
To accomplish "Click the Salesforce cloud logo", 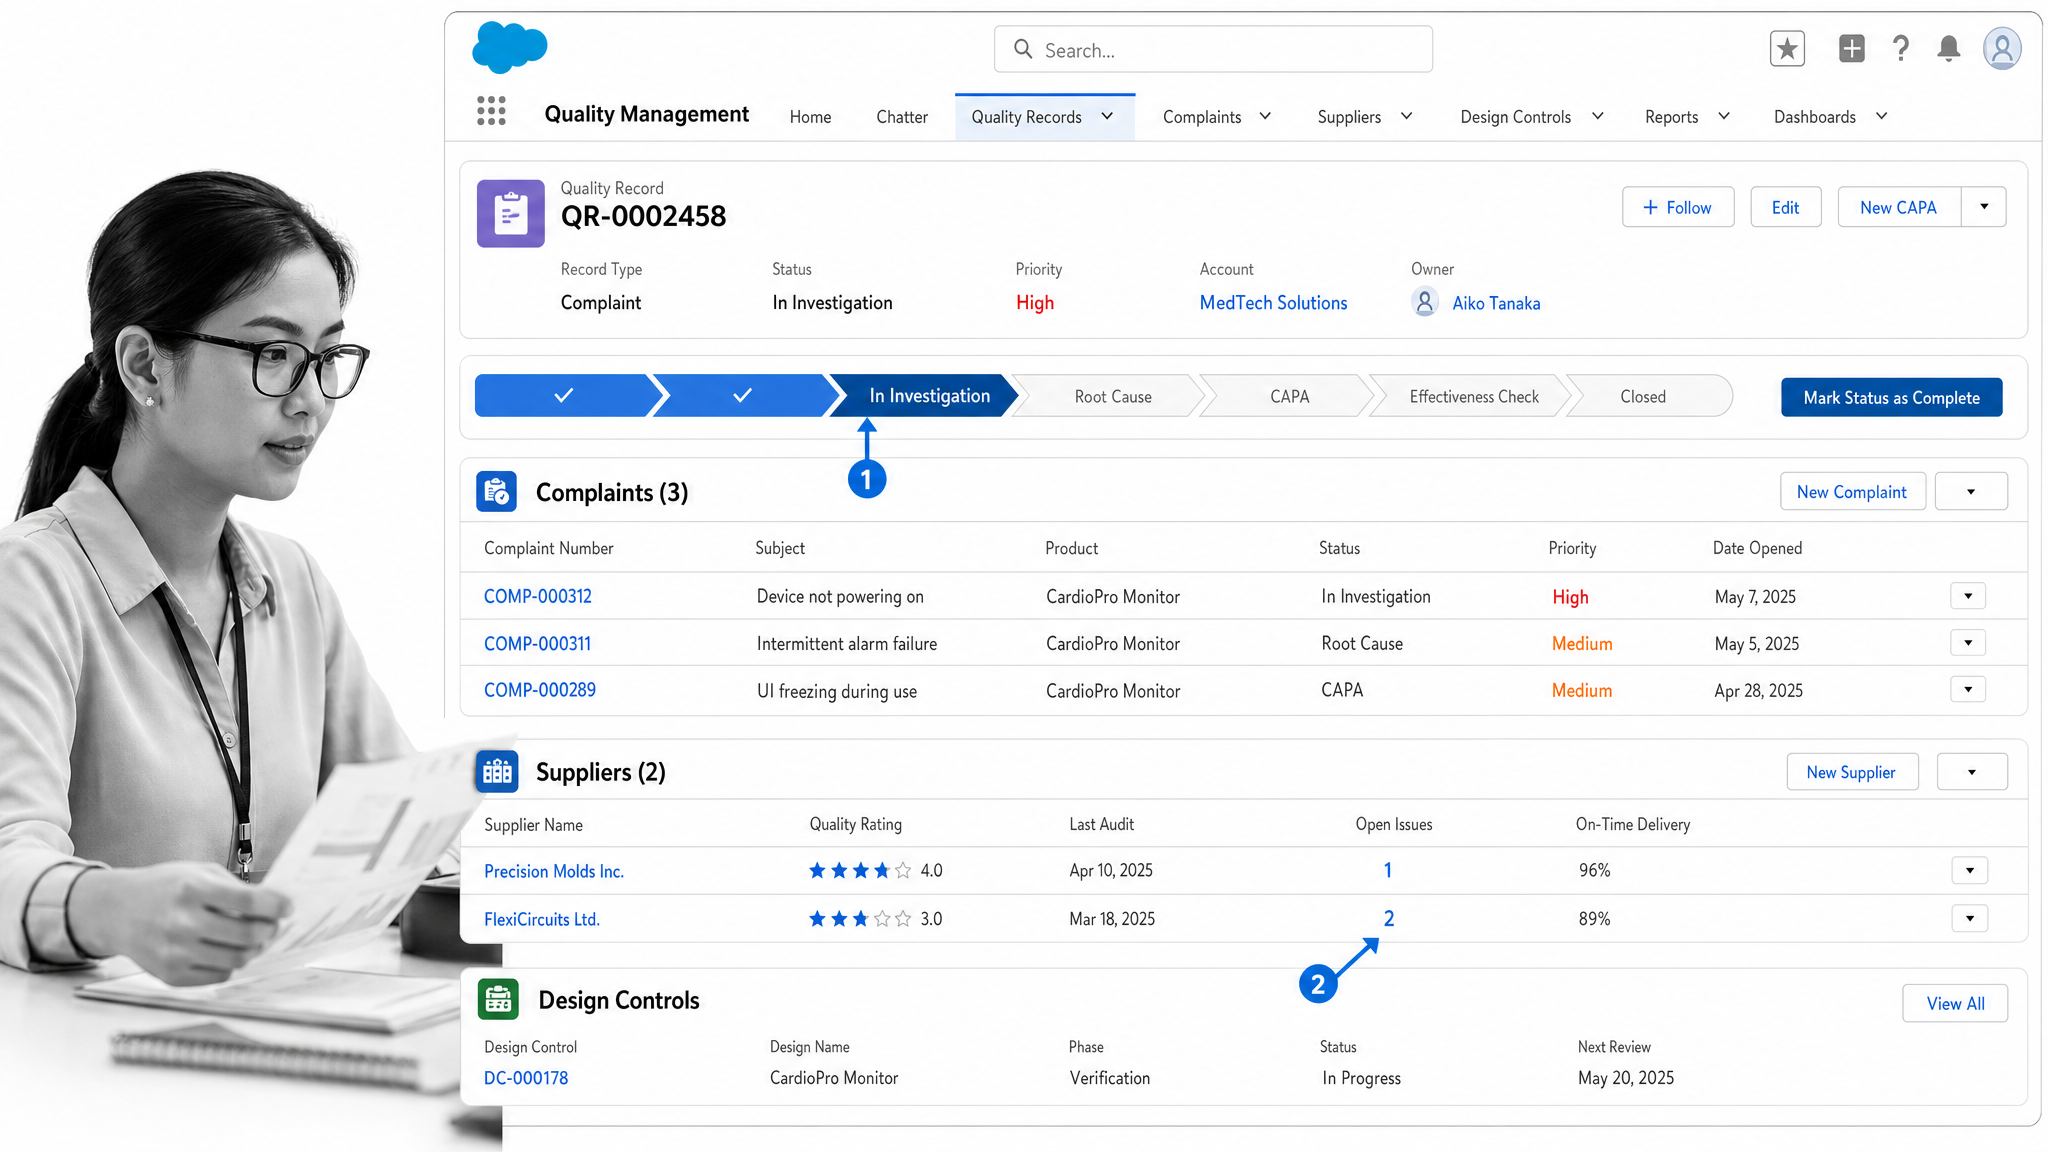I will coord(510,47).
